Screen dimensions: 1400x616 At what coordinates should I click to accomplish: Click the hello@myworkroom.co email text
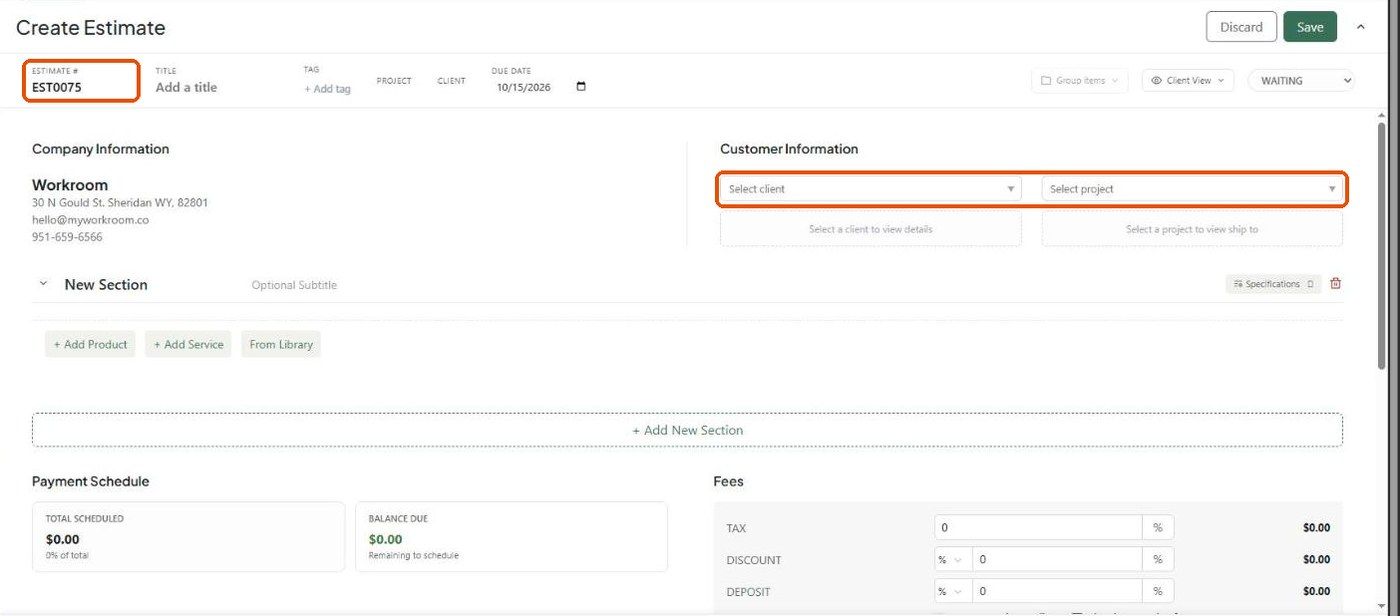tap(90, 220)
